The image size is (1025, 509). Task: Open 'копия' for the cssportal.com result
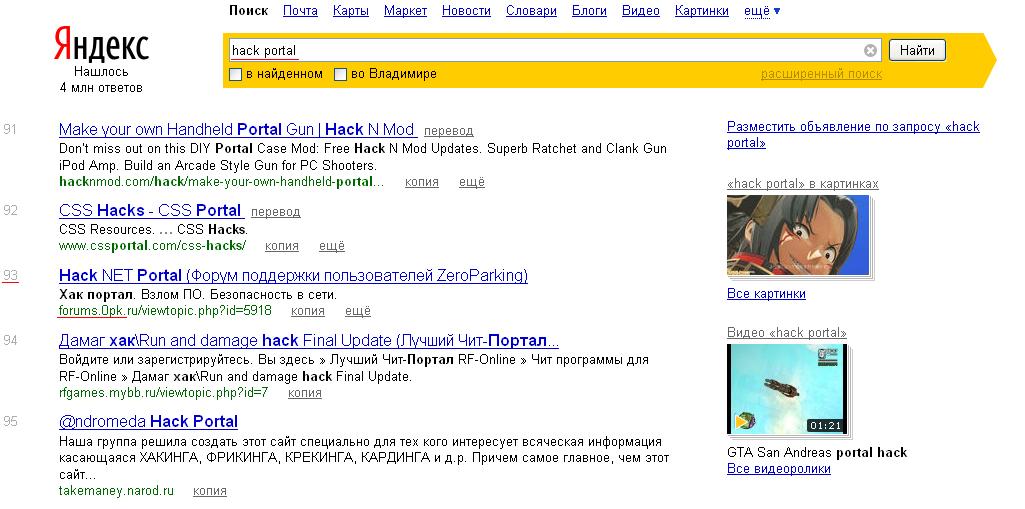[x=282, y=246]
